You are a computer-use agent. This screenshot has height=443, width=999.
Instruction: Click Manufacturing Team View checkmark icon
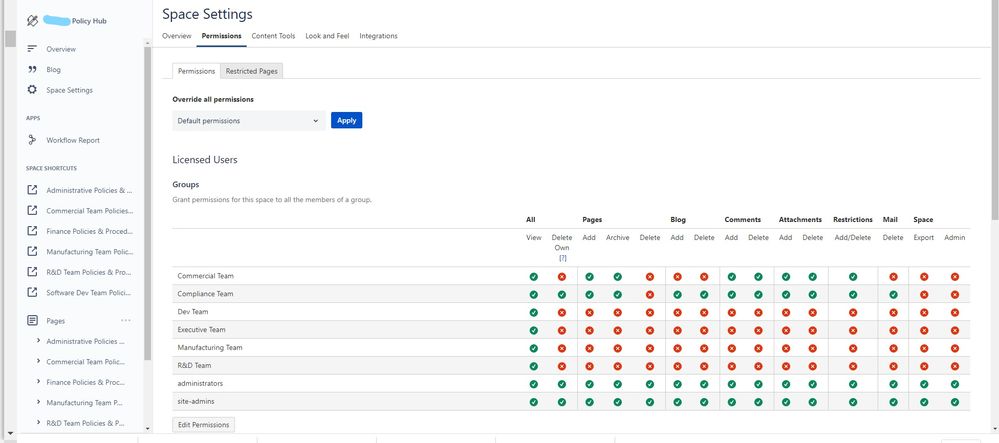(x=533, y=348)
